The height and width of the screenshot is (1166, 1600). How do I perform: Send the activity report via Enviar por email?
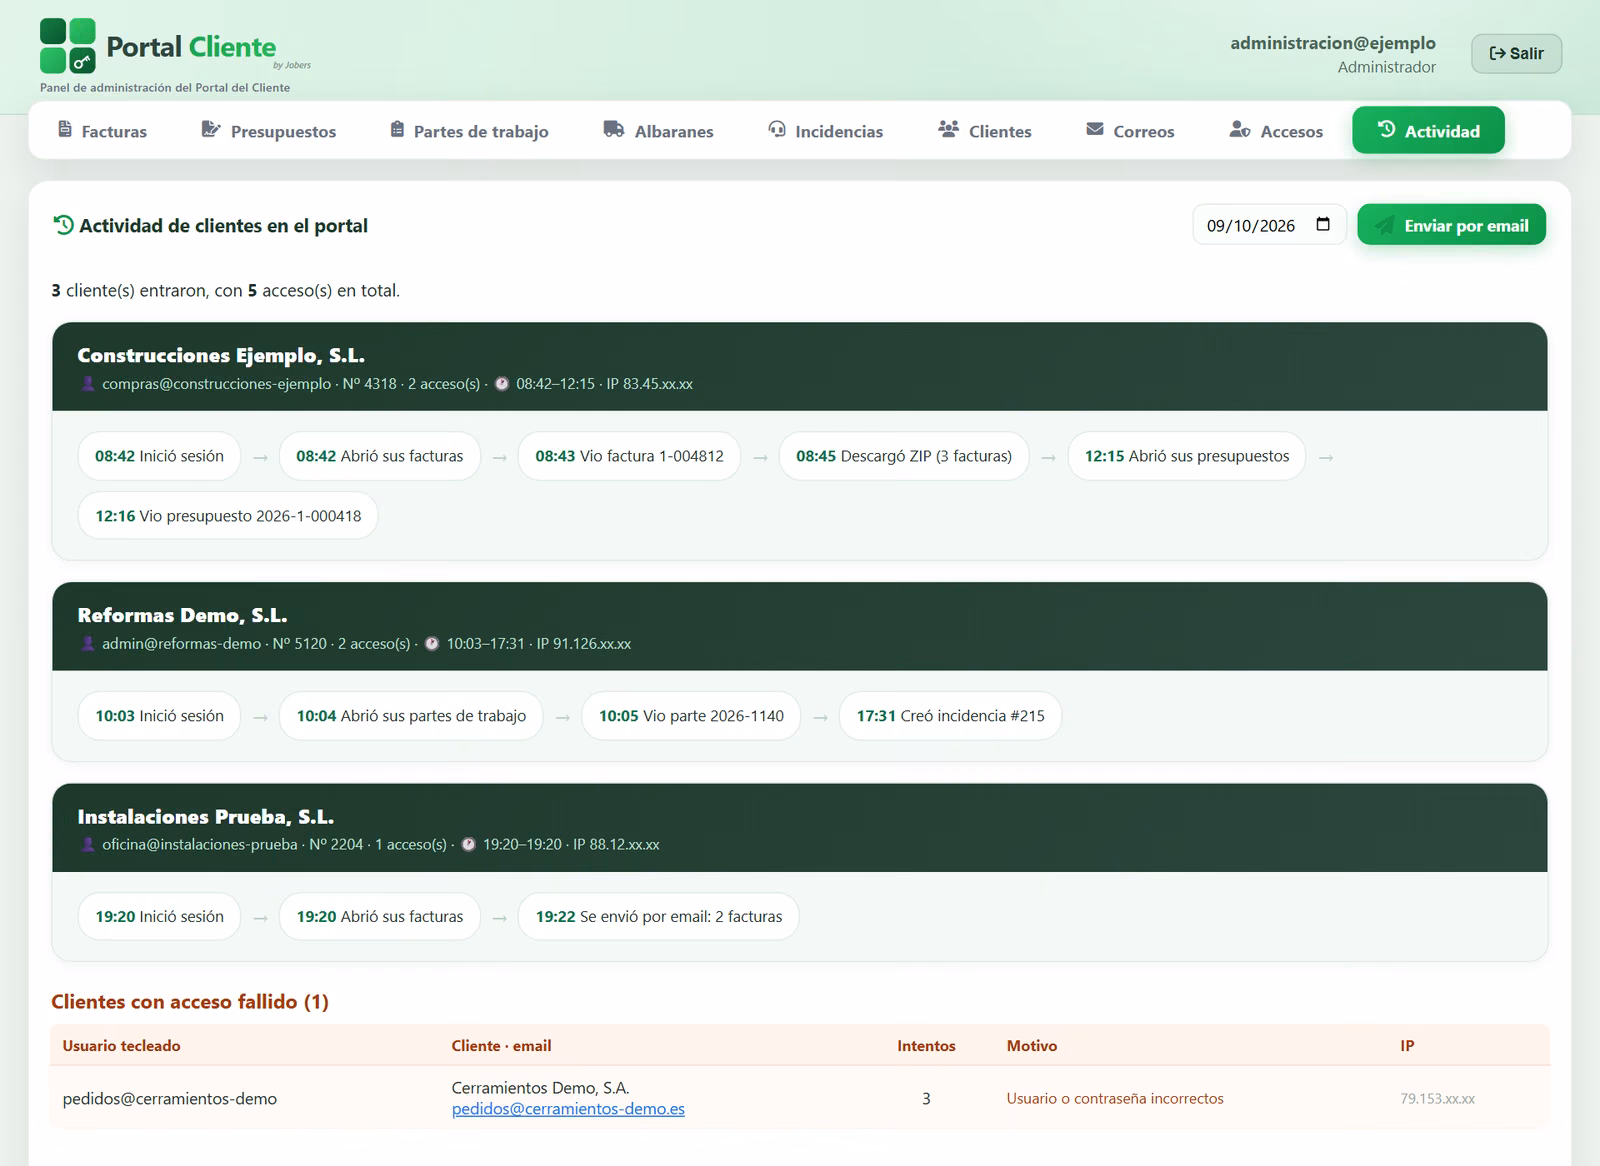click(x=1451, y=225)
